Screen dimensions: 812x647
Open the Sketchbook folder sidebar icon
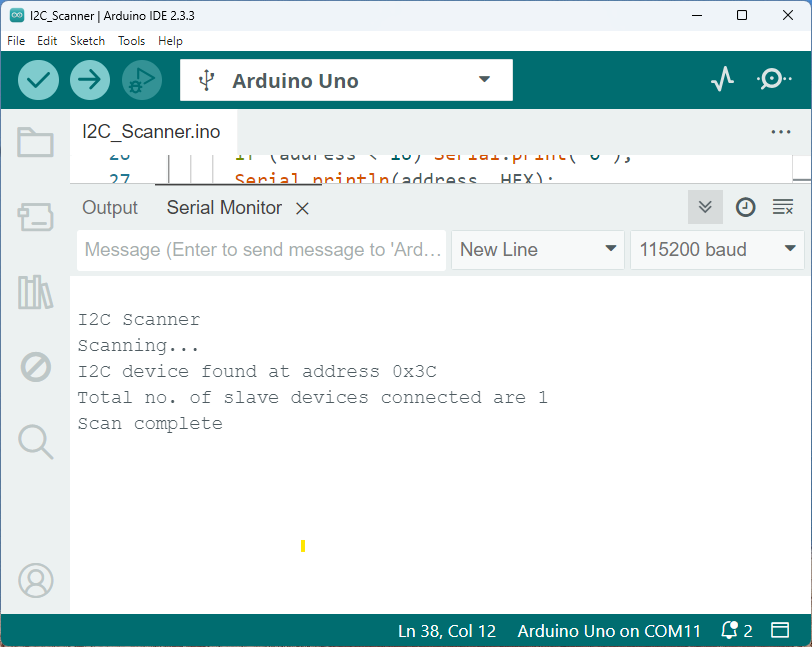[x=35, y=141]
